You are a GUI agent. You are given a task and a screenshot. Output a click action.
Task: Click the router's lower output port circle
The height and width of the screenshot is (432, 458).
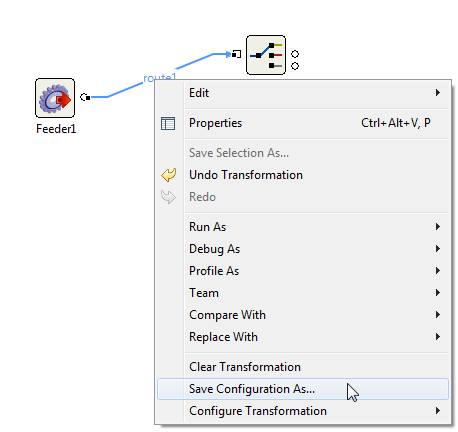(295, 66)
